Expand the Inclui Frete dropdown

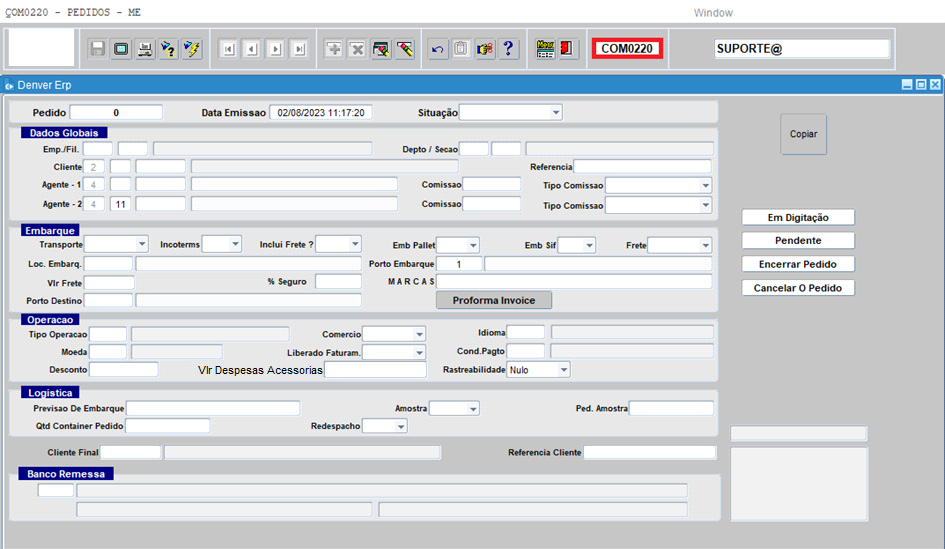pyautogui.click(x=354, y=244)
